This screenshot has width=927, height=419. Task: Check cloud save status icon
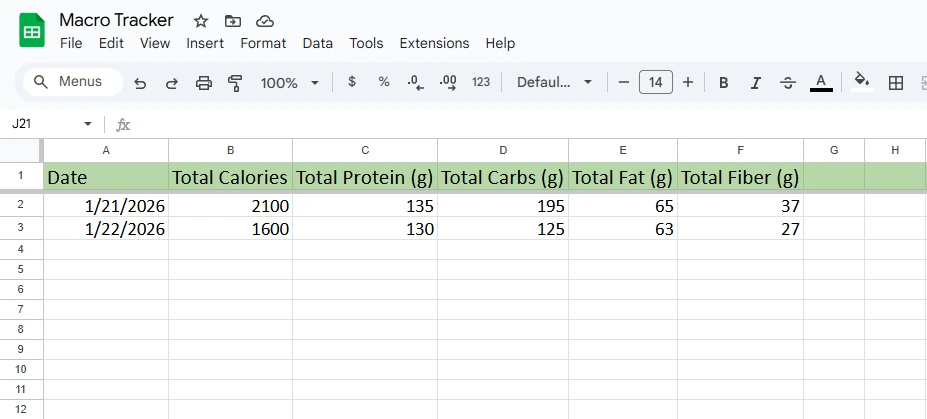click(x=264, y=21)
